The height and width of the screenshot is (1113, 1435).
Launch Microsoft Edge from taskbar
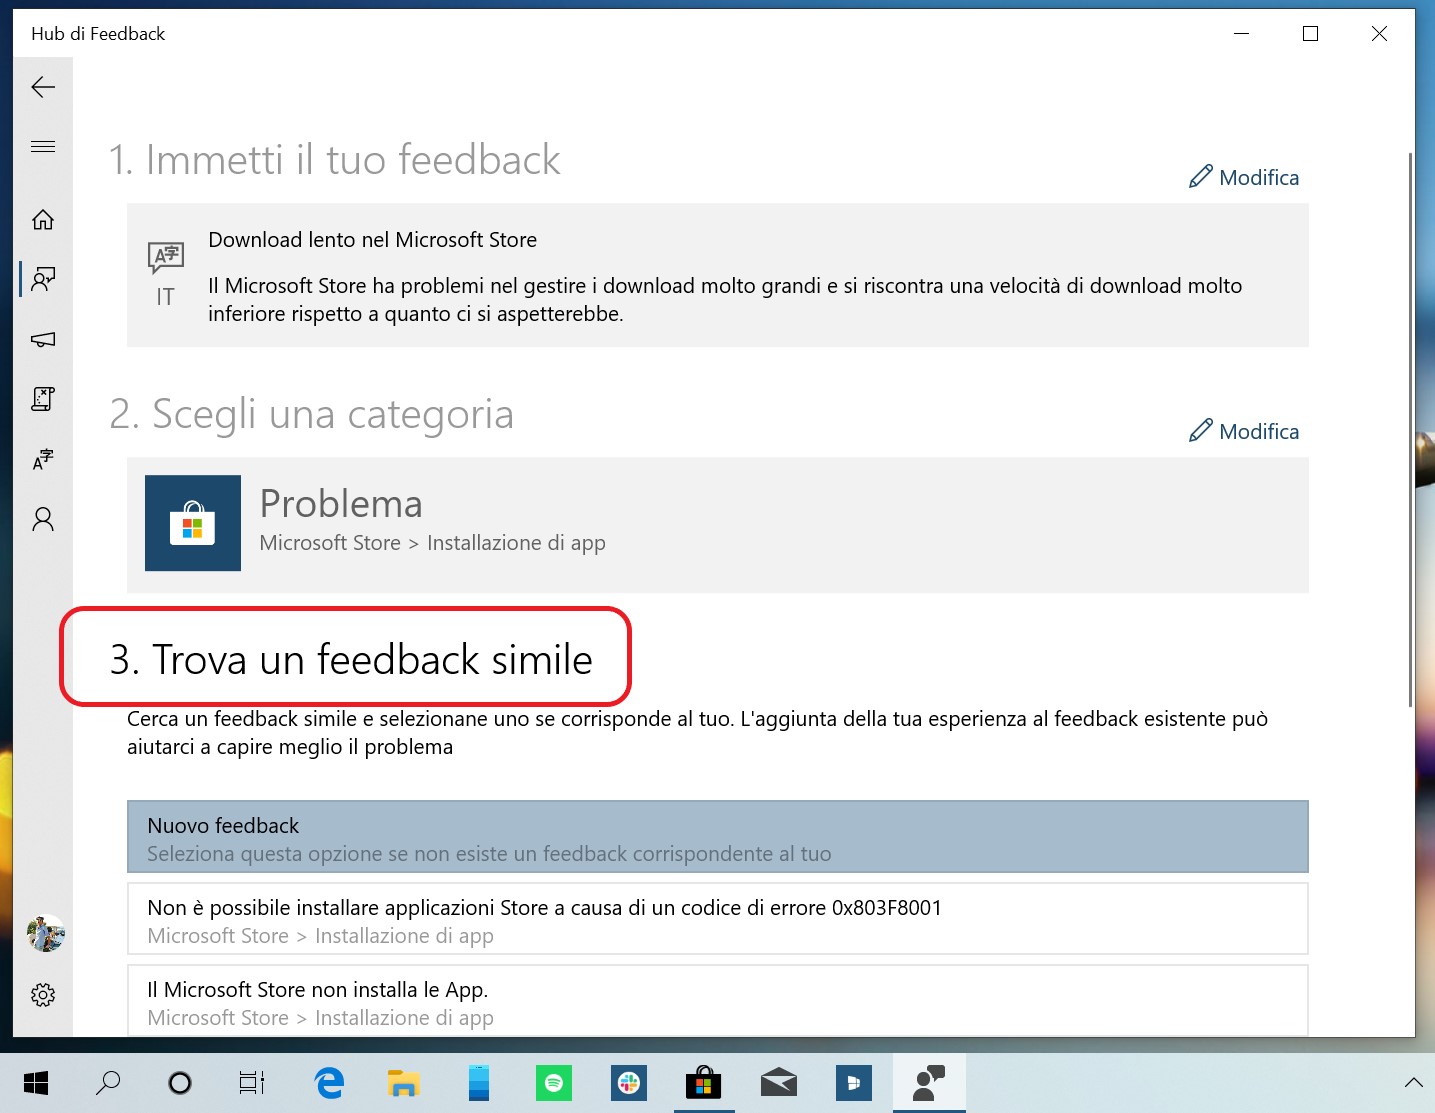click(x=329, y=1083)
